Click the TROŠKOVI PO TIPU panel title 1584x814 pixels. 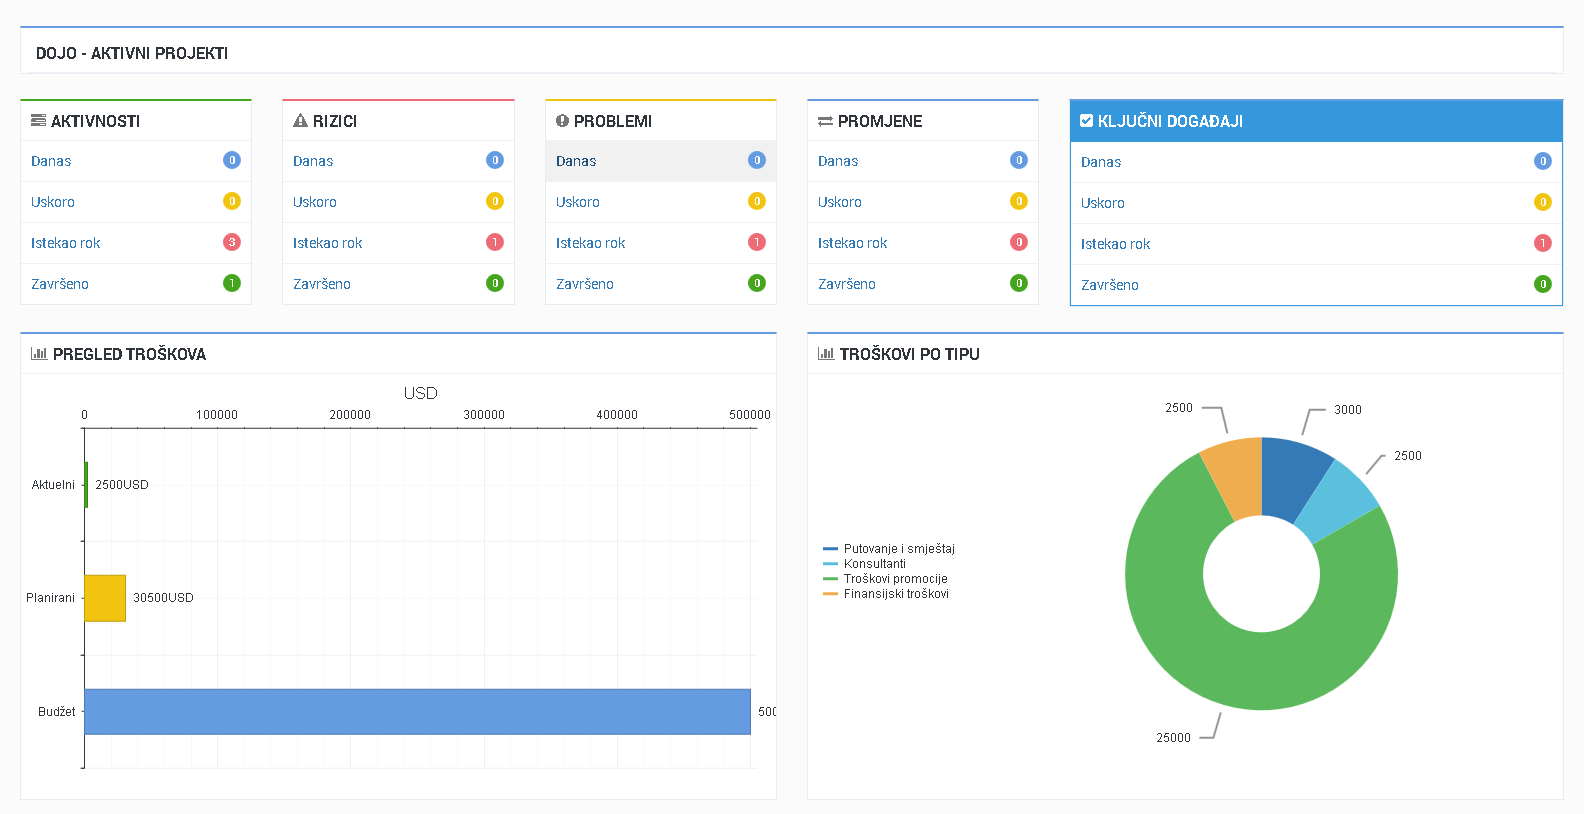click(x=910, y=354)
